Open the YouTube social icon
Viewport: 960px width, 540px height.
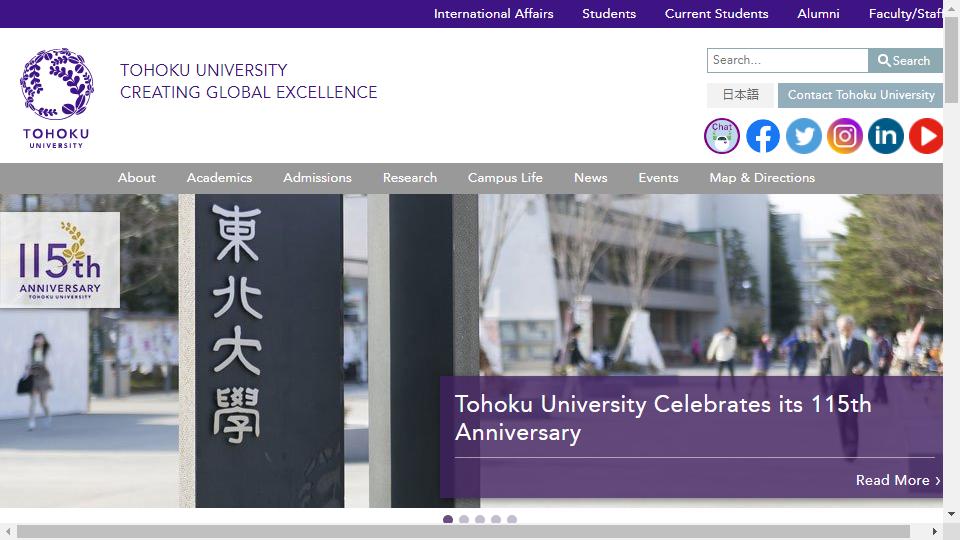pyautogui.click(x=926, y=136)
